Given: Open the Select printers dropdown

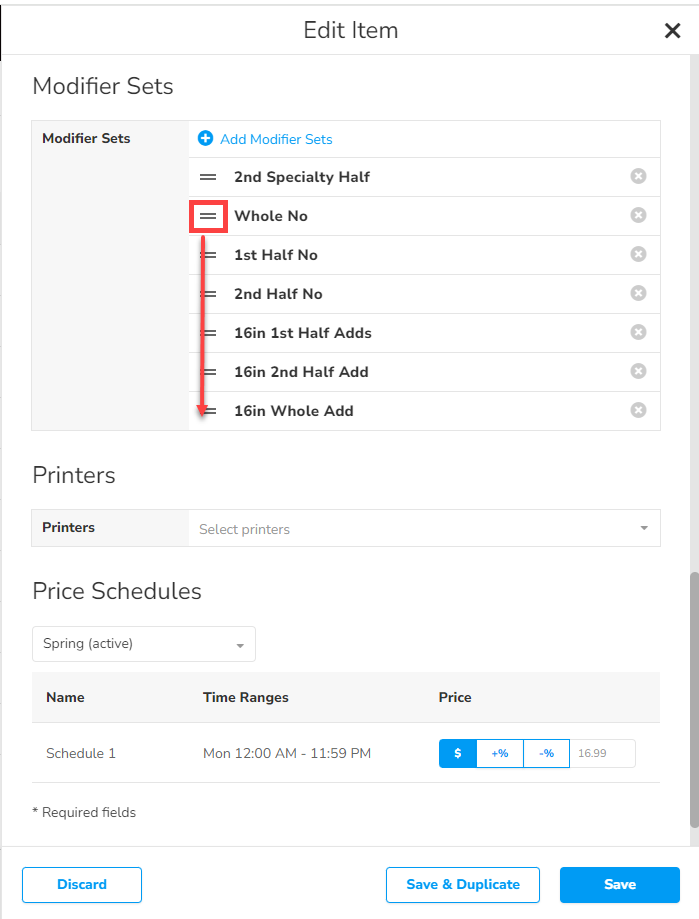Looking at the screenshot, I should (x=424, y=529).
